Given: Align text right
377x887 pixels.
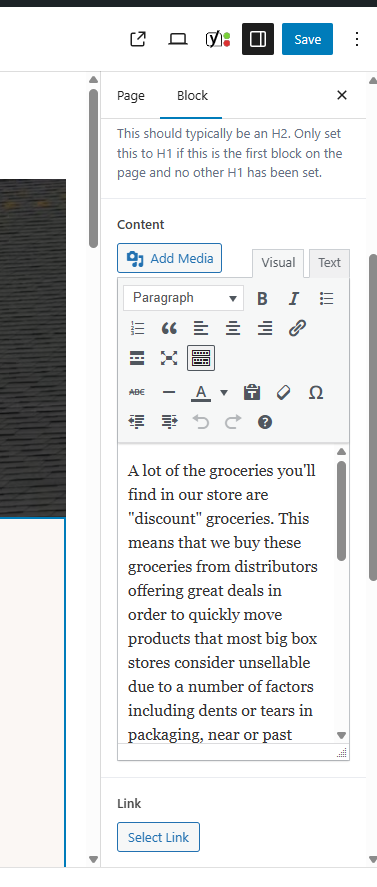Looking at the screenshot, I should coord(264,328).
